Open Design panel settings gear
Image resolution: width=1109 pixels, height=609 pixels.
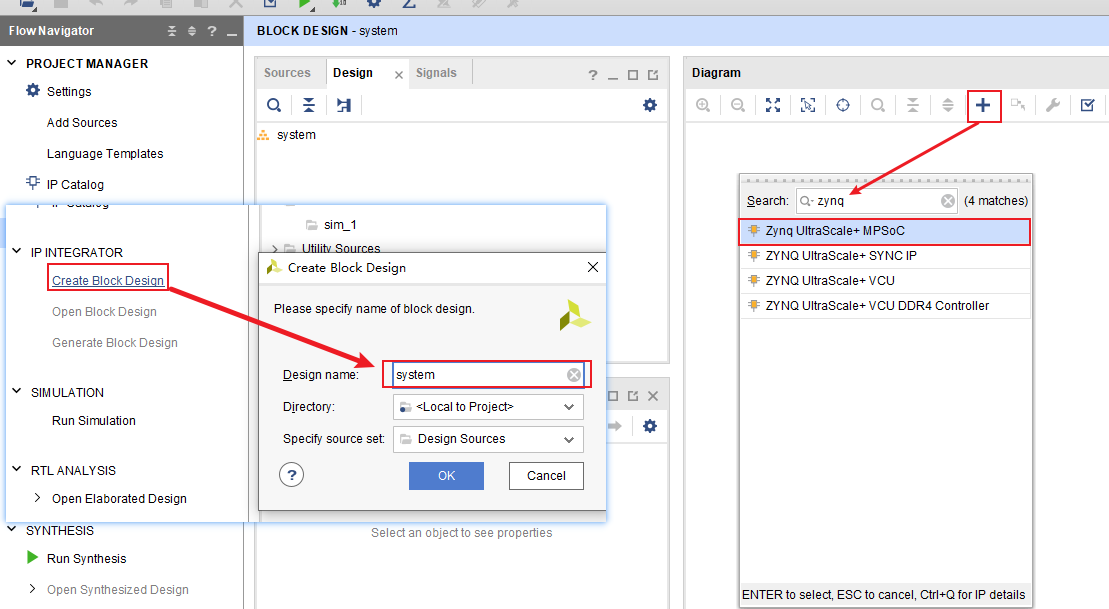pos(650,105)
